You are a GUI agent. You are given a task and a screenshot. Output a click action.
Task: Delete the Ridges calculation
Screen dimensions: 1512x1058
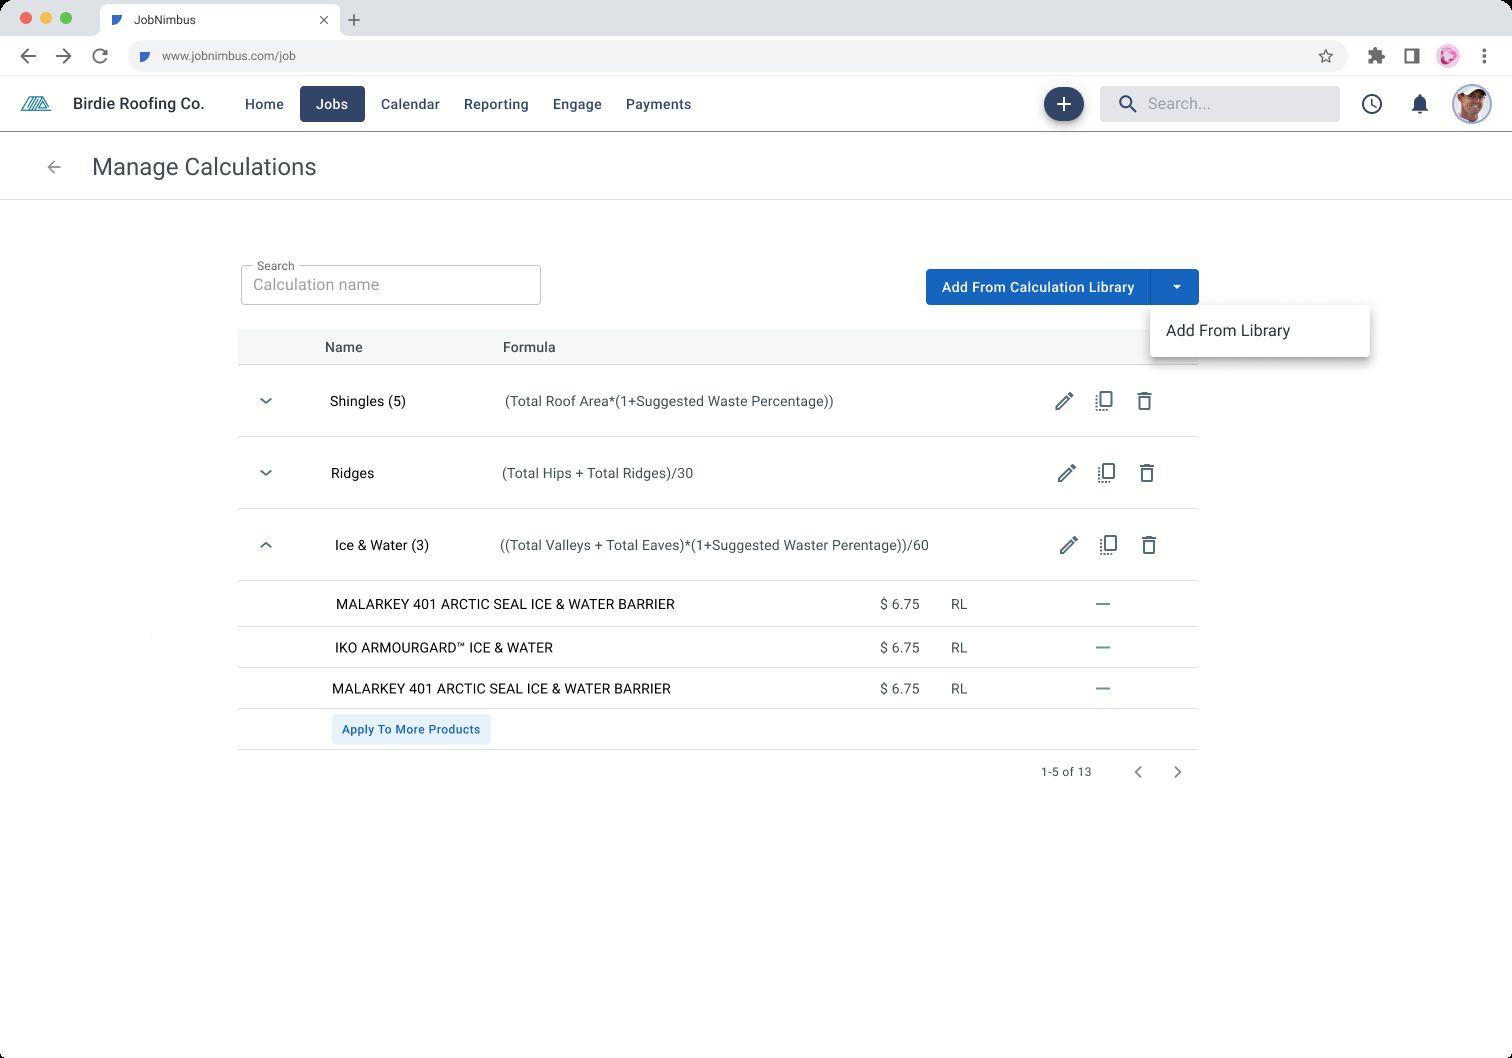pos(1147,473)
